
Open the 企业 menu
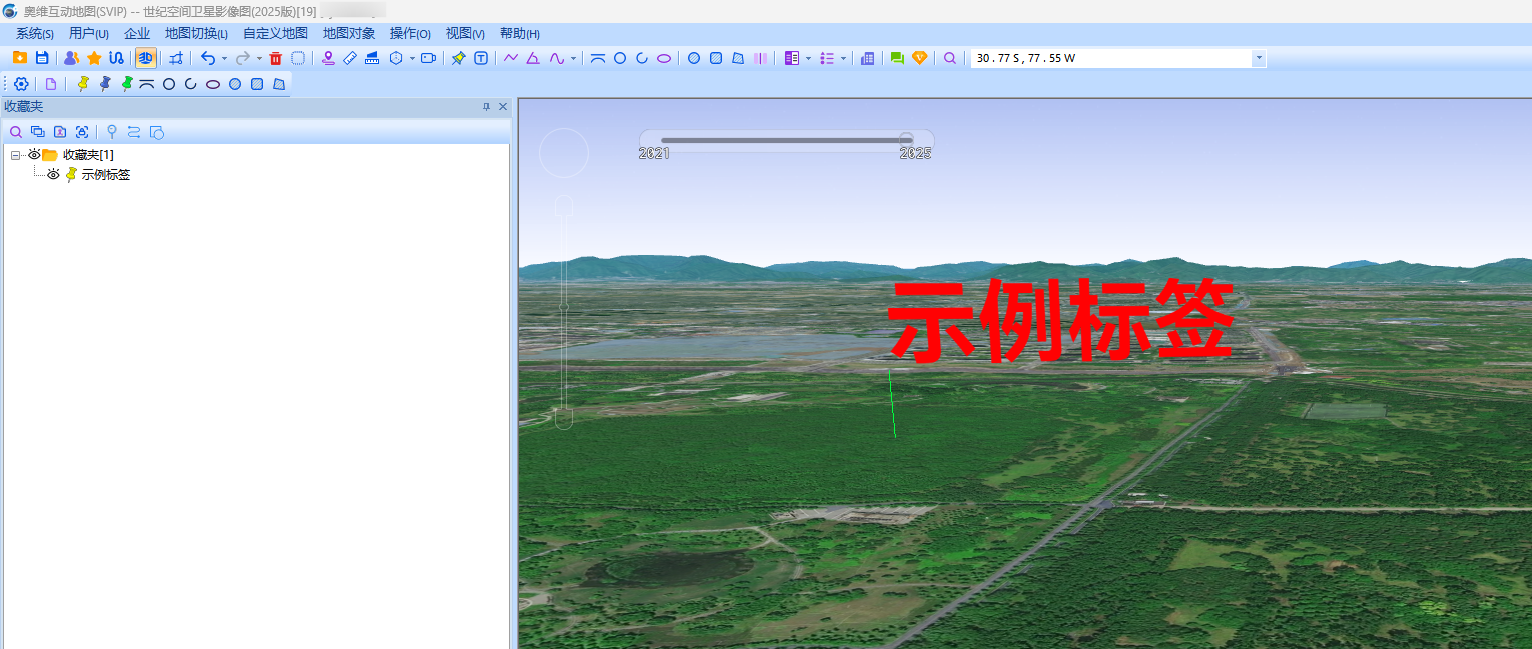click(x=137, y=33)
